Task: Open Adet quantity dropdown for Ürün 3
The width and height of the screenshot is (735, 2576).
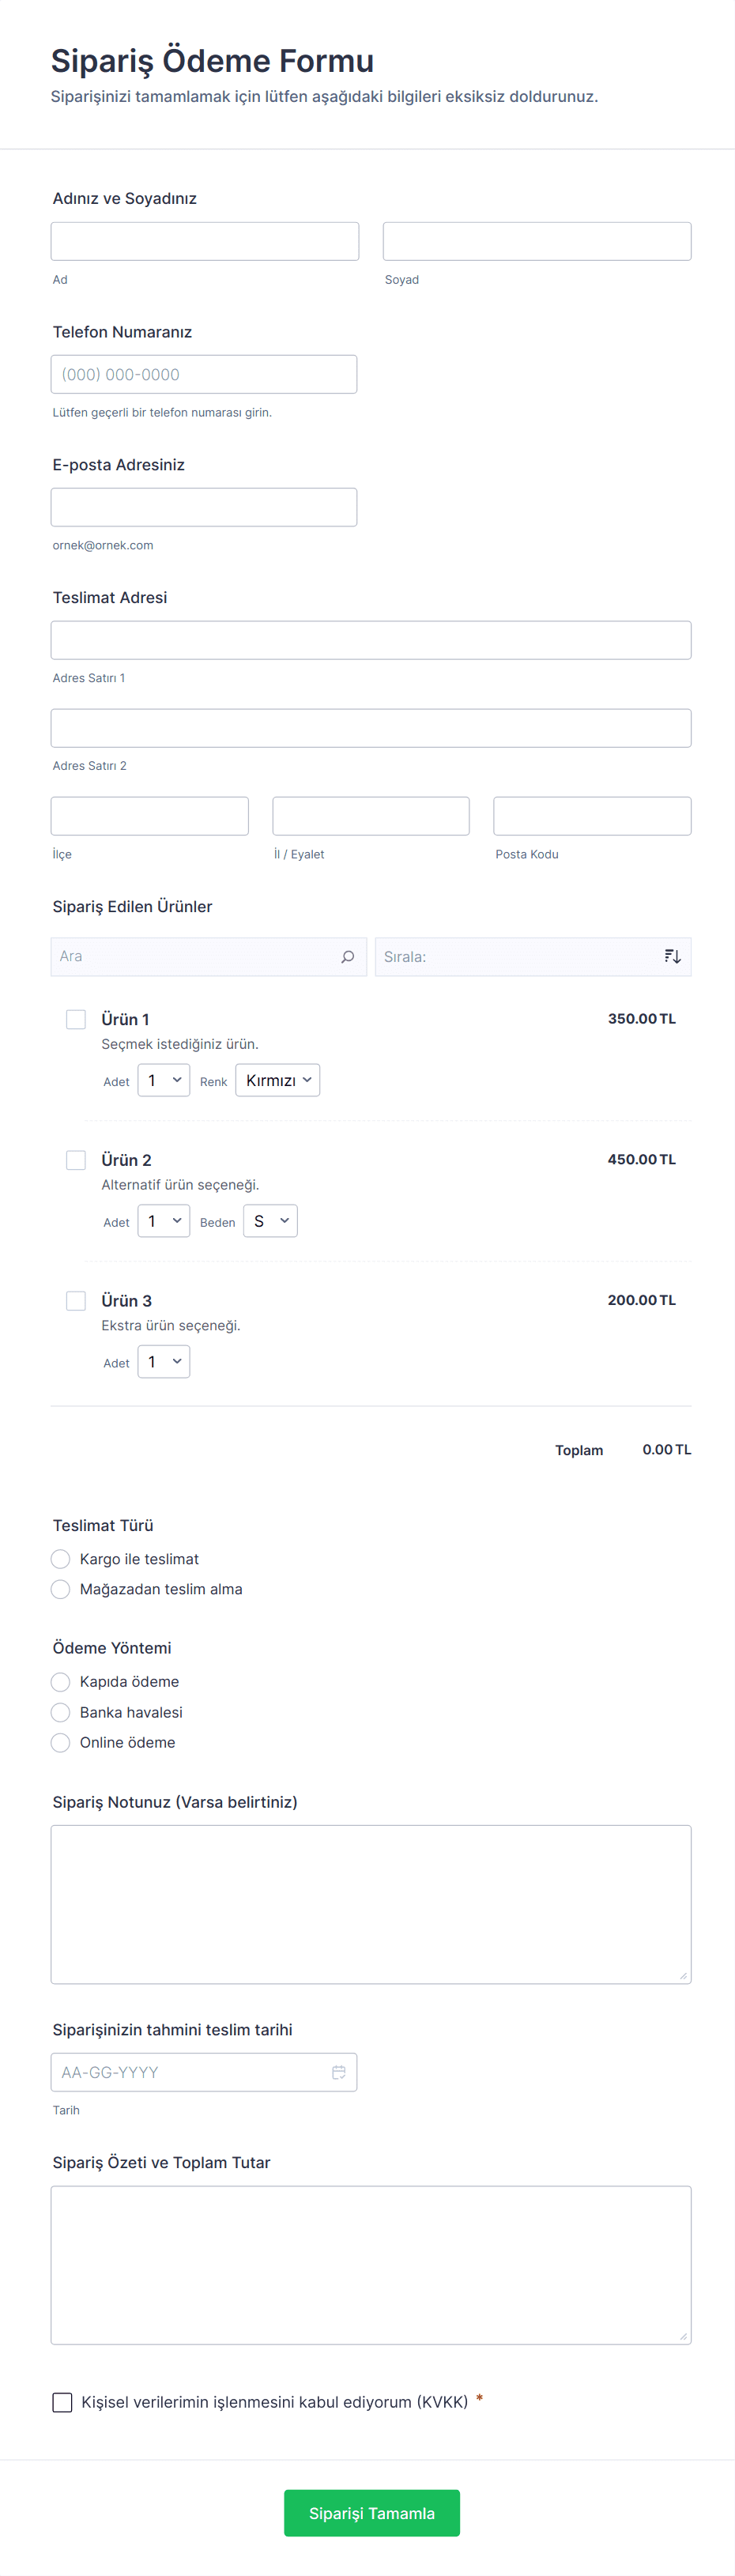Action: [x=163, y=1361]
